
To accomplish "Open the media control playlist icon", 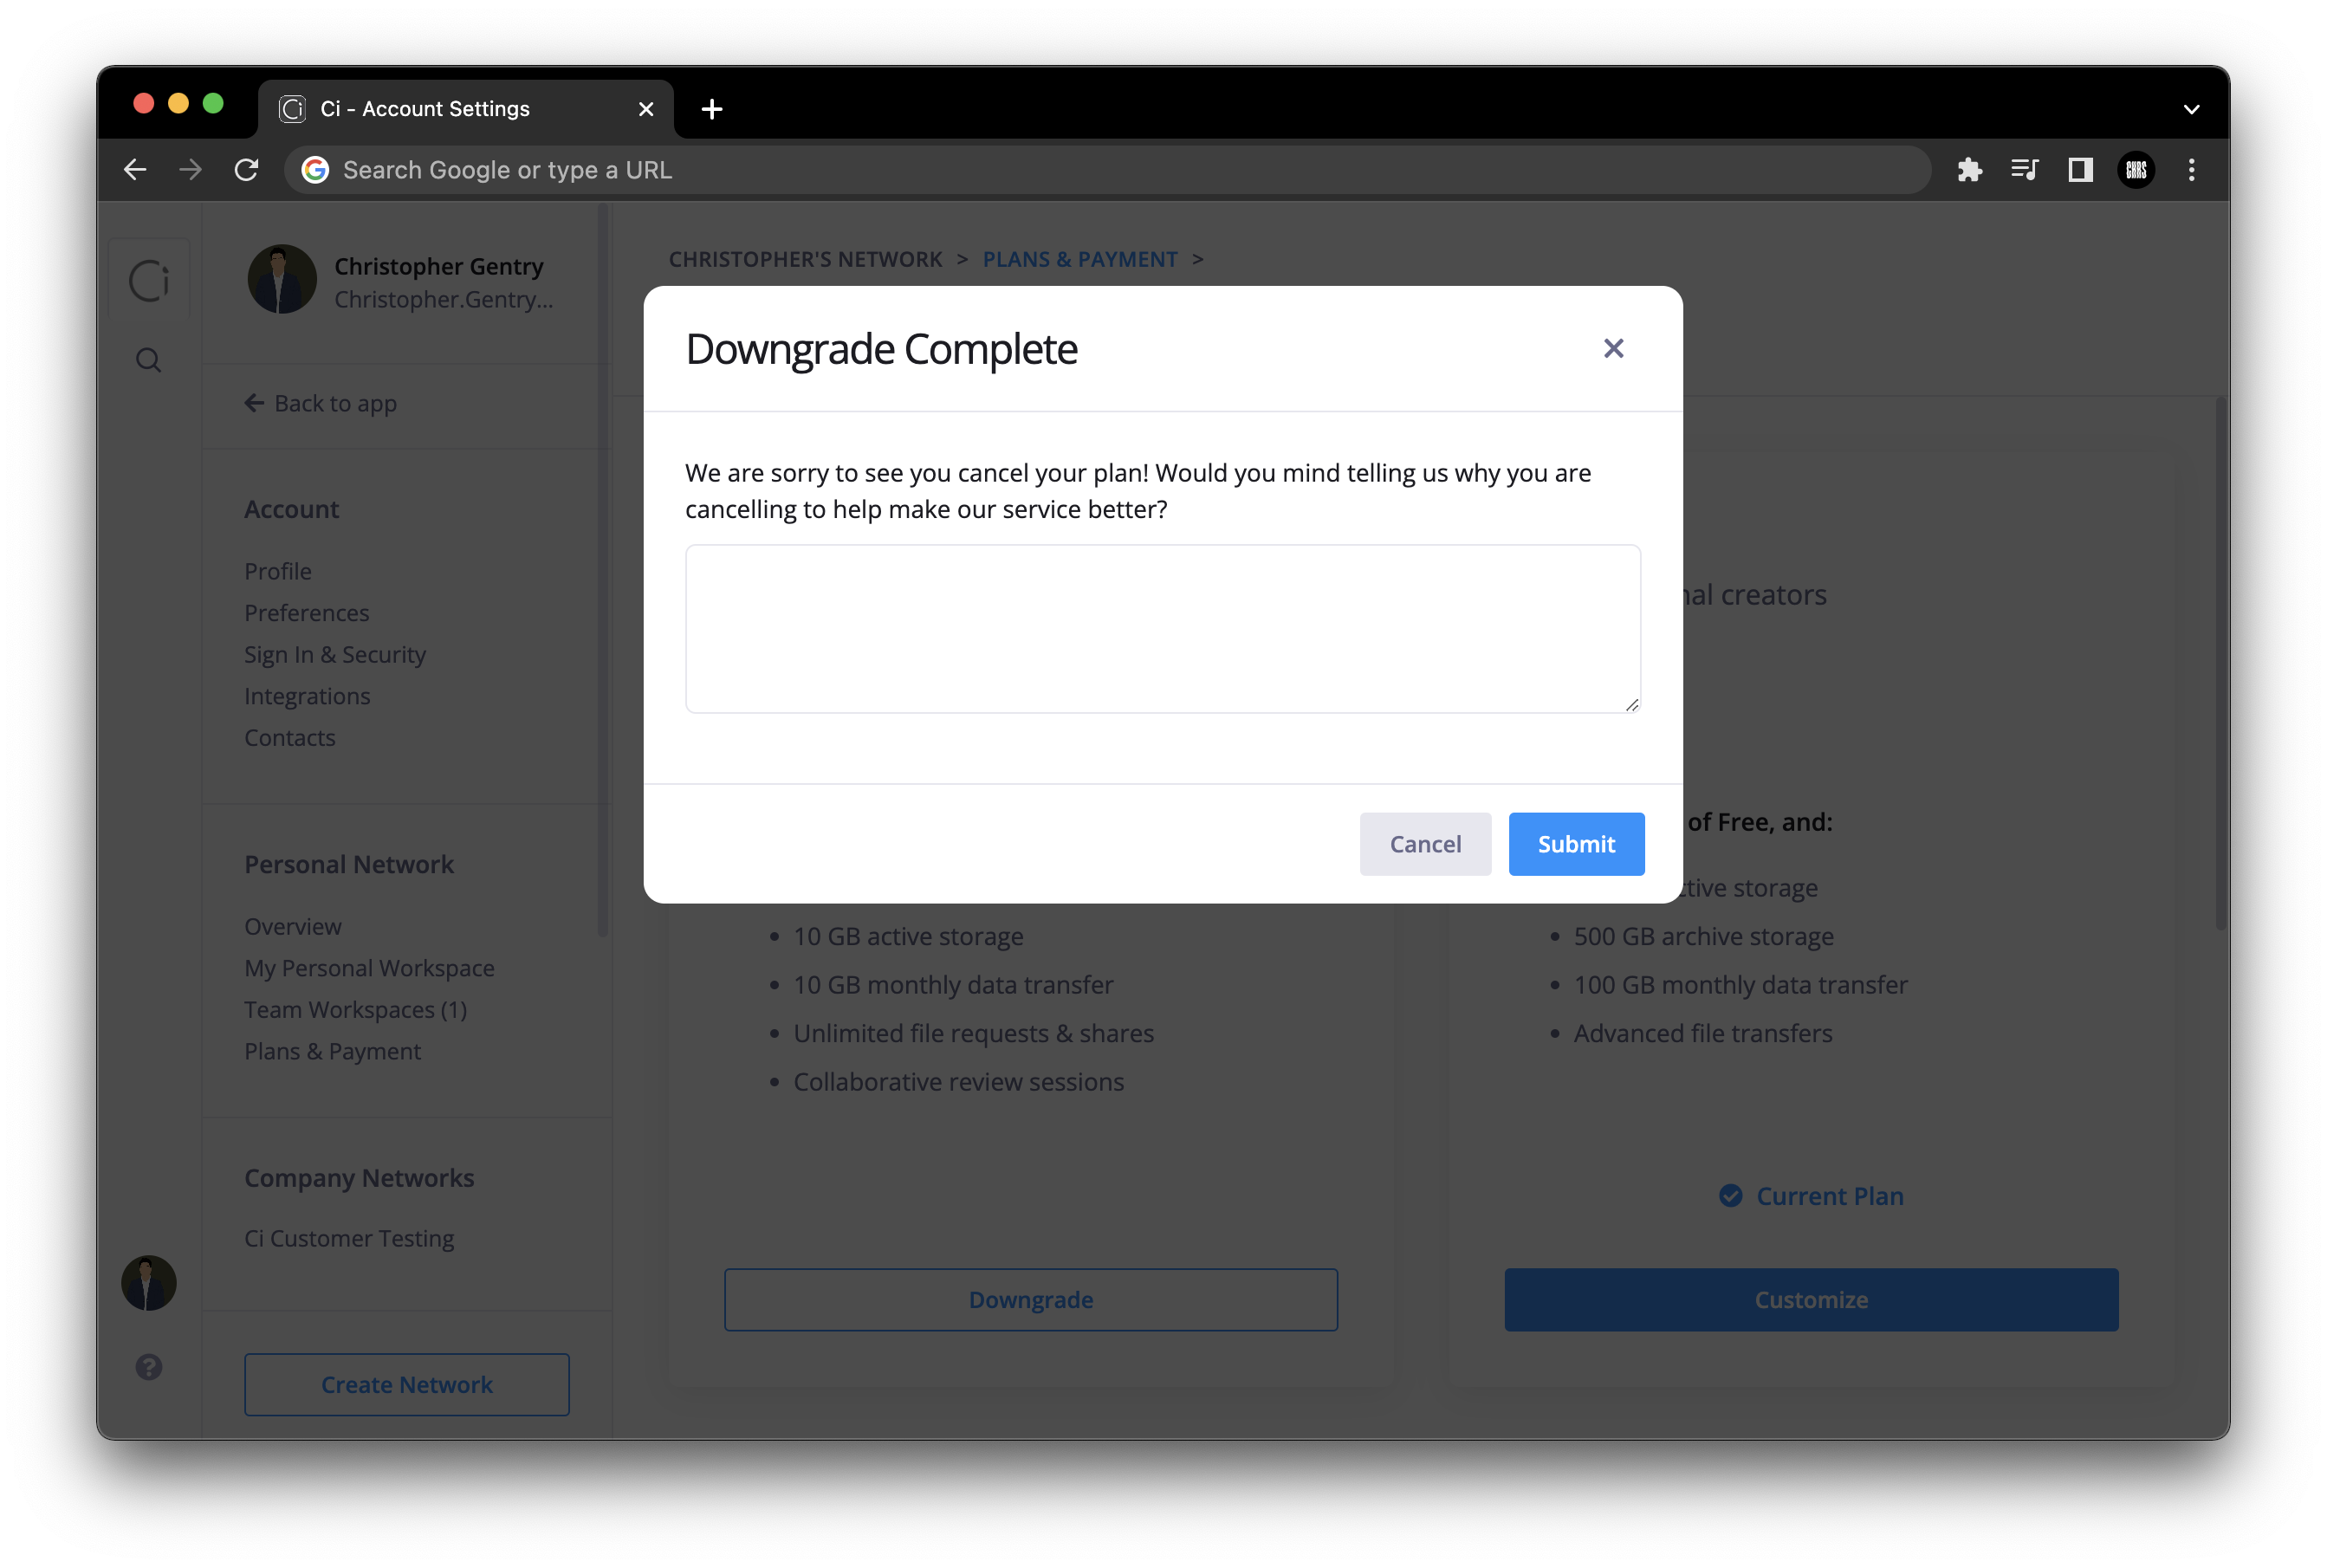I will (2024, 170).
